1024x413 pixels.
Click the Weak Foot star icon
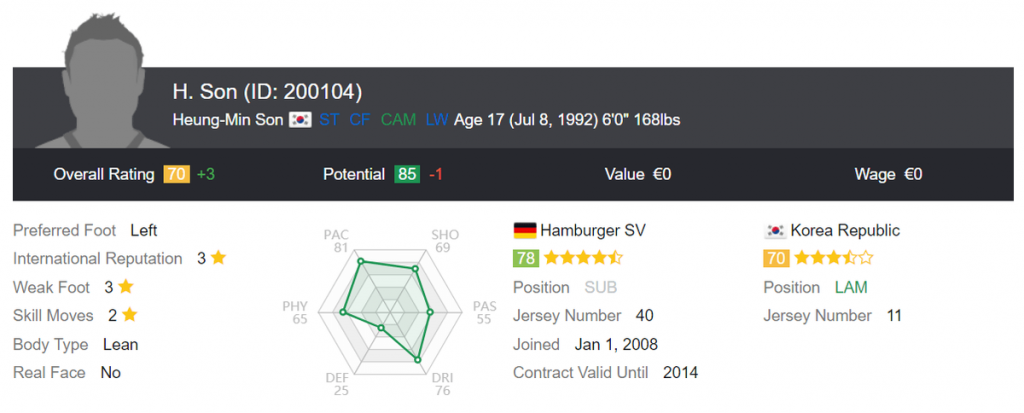coord(126,287)
